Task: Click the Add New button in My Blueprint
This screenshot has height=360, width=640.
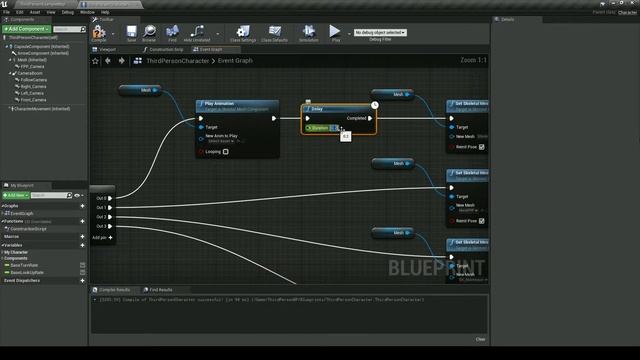Action: pyautogui.click(x=16, y=196)
